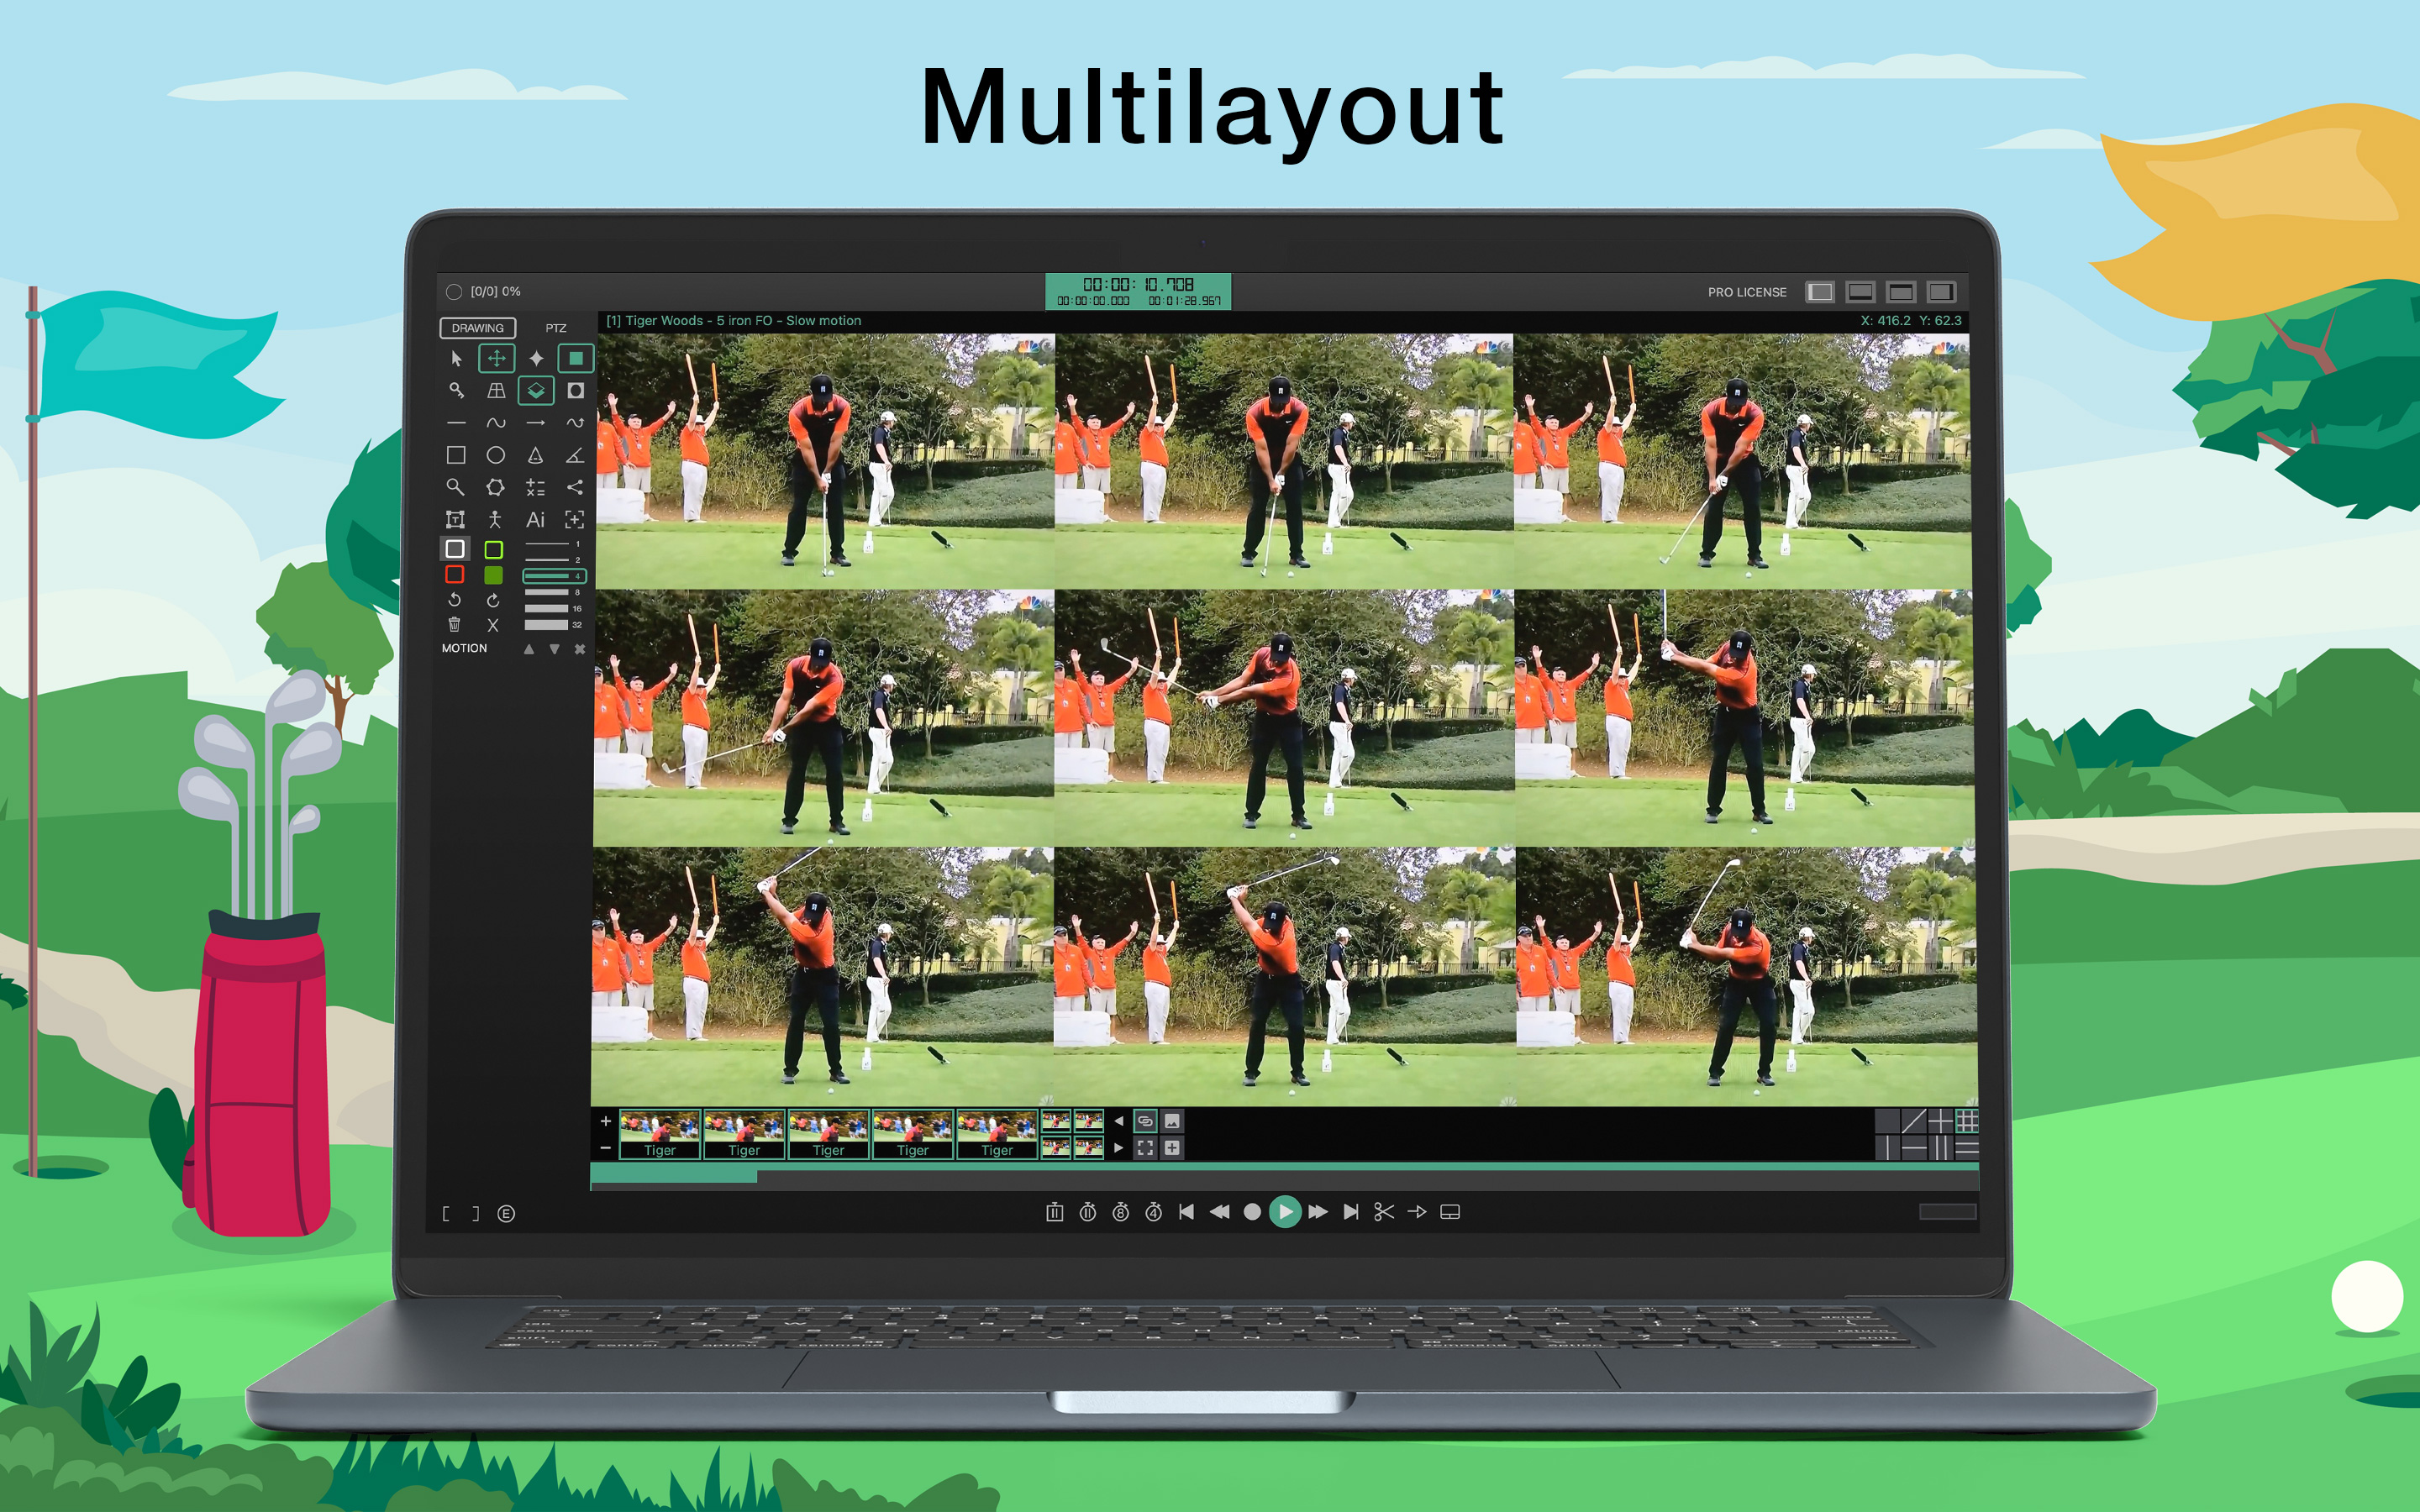This screenshot has width=2420, height=1512.
Task: Click the scissors cut tool
Action: coord(1384,1212)
